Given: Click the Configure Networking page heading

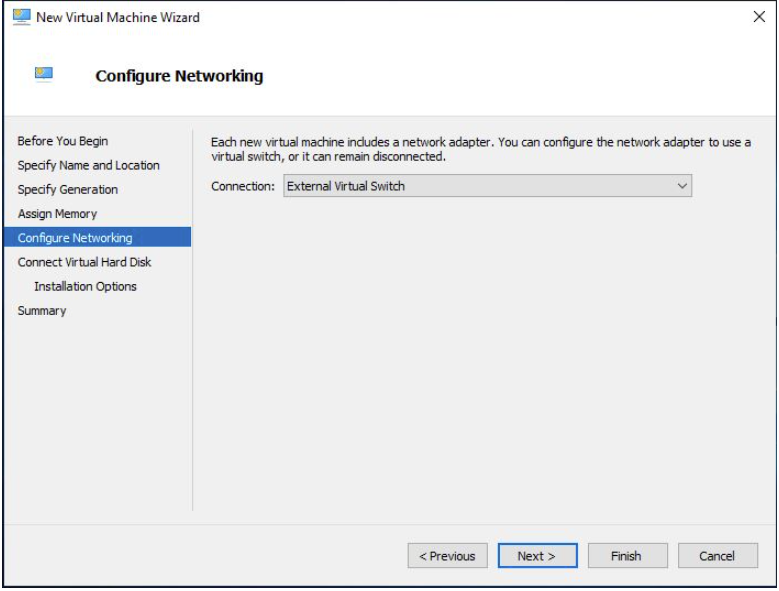Looking at the screenshot, I should [179, 76].
